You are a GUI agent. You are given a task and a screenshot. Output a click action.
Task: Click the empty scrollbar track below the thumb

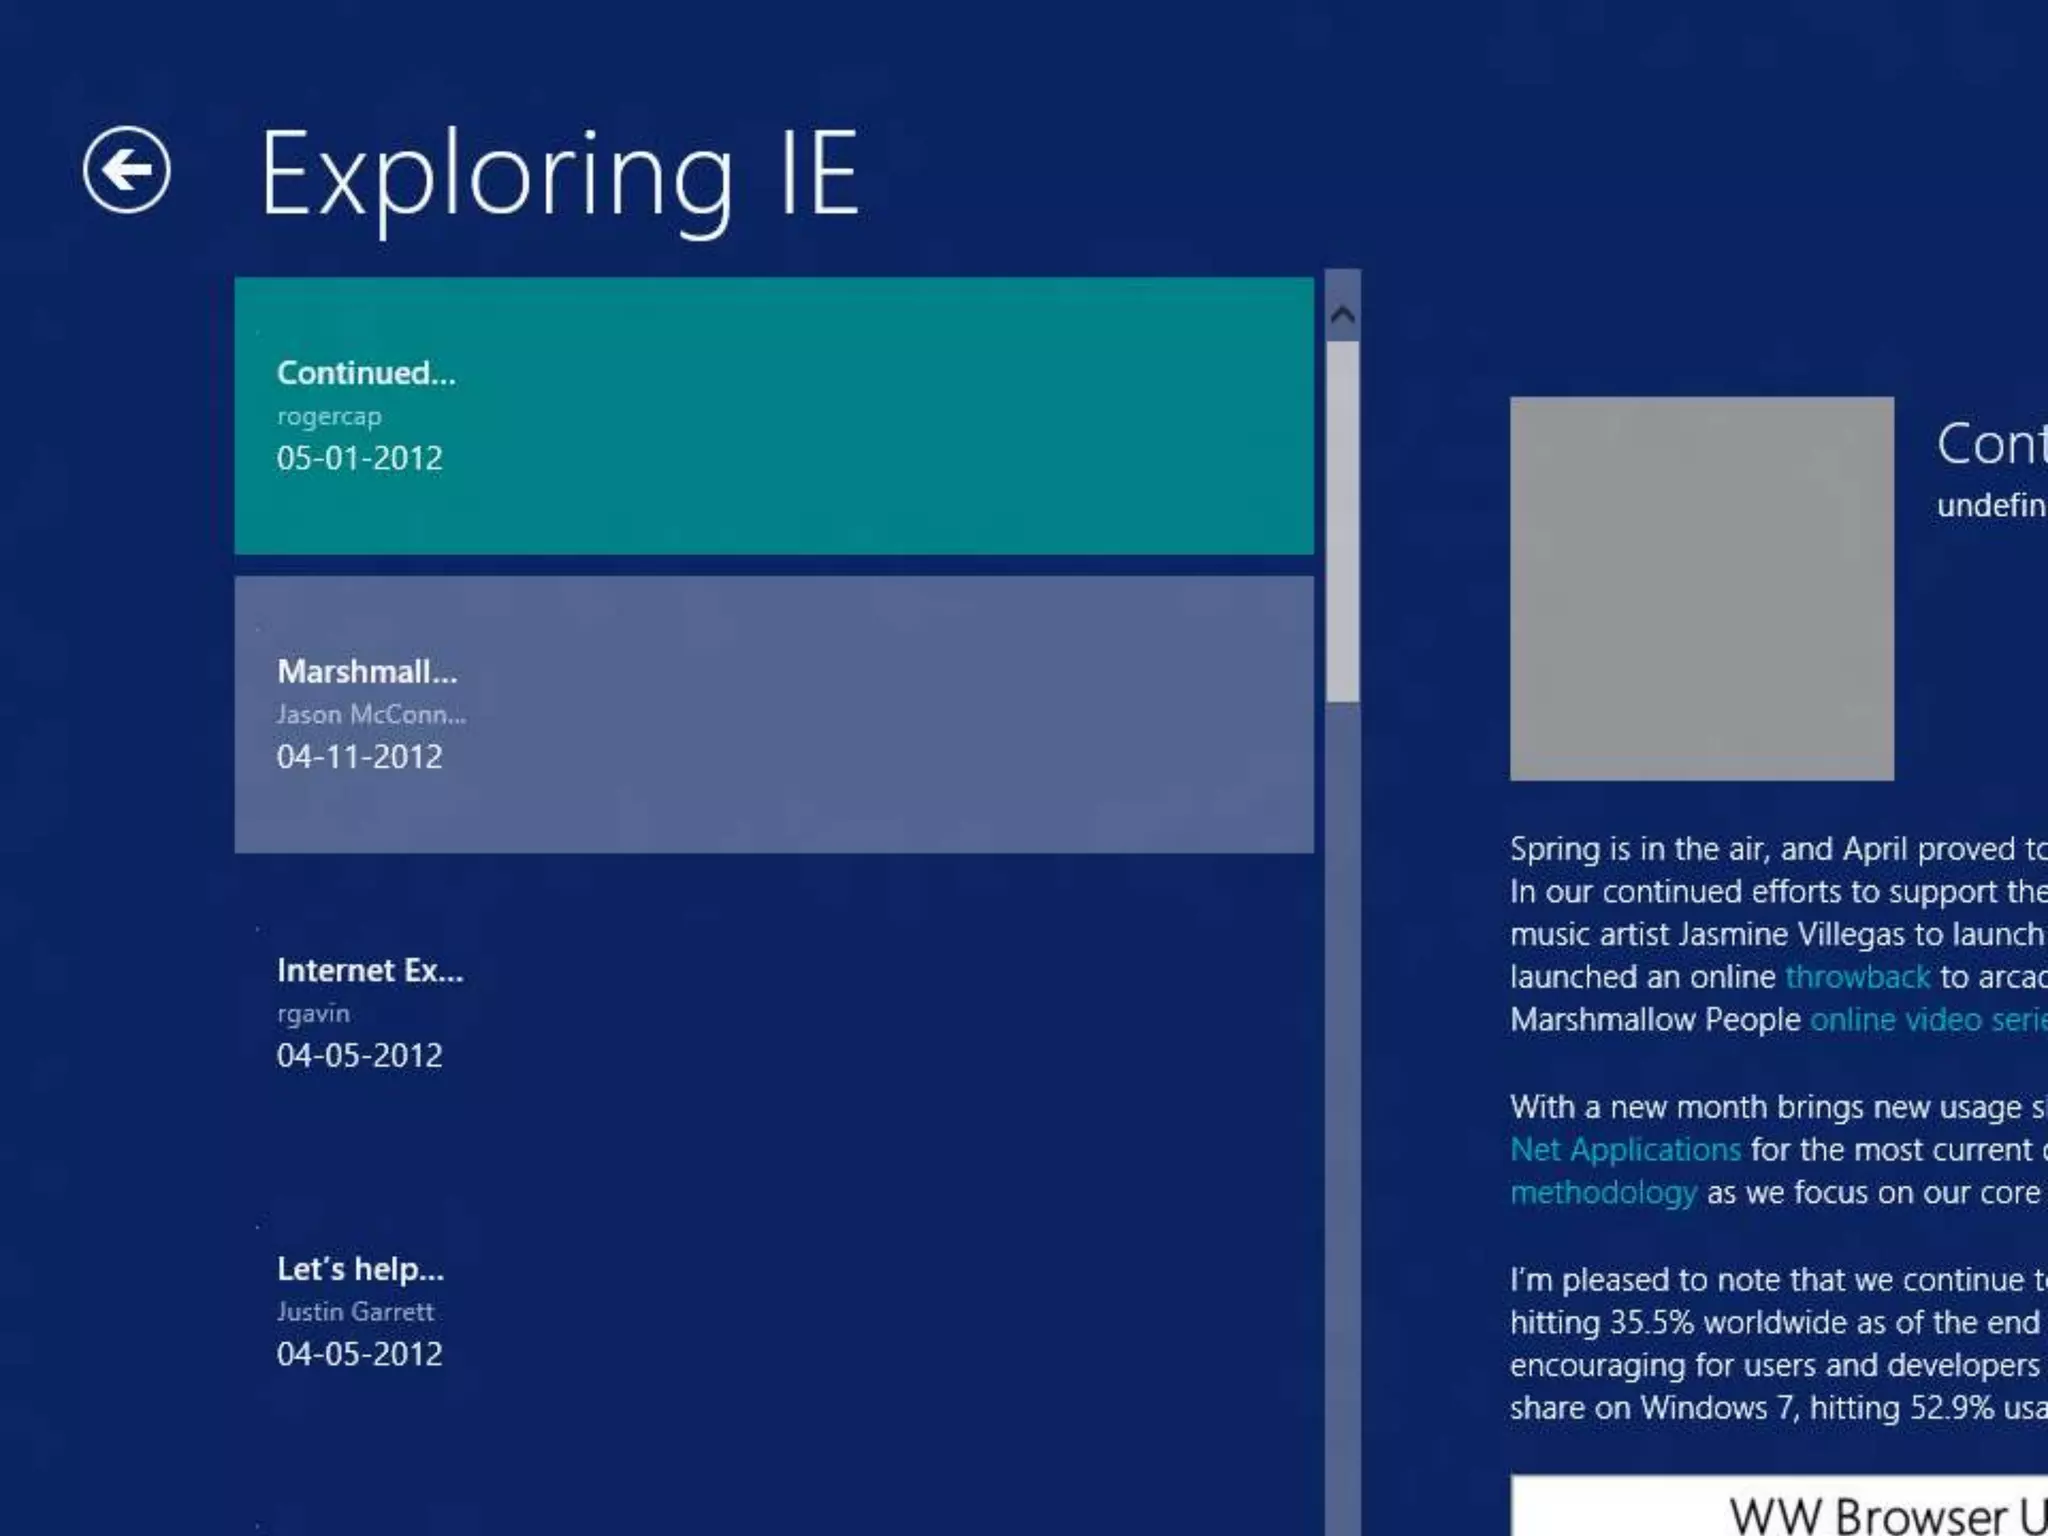point(1342,1100)
